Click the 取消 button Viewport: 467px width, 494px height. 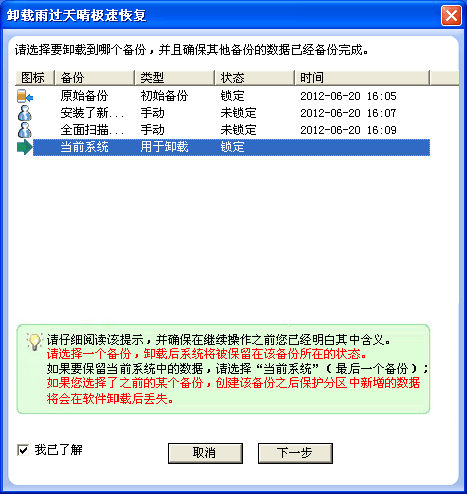click(205, 453)
